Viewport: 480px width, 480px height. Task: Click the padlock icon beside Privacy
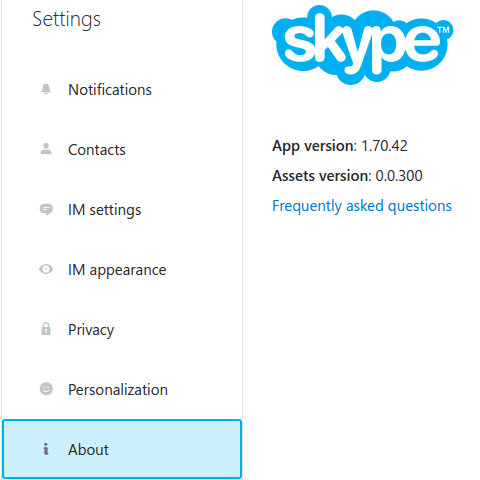46,329
